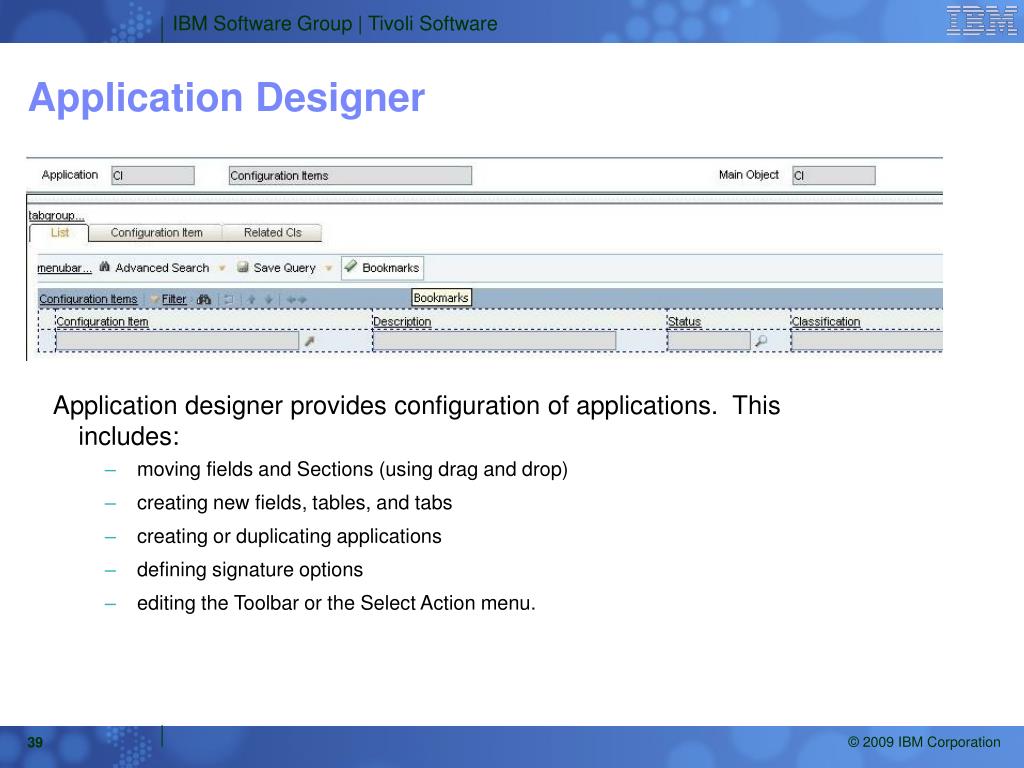Click the "© 2009 IBM Corporation" footer text

tap(923, 742)
